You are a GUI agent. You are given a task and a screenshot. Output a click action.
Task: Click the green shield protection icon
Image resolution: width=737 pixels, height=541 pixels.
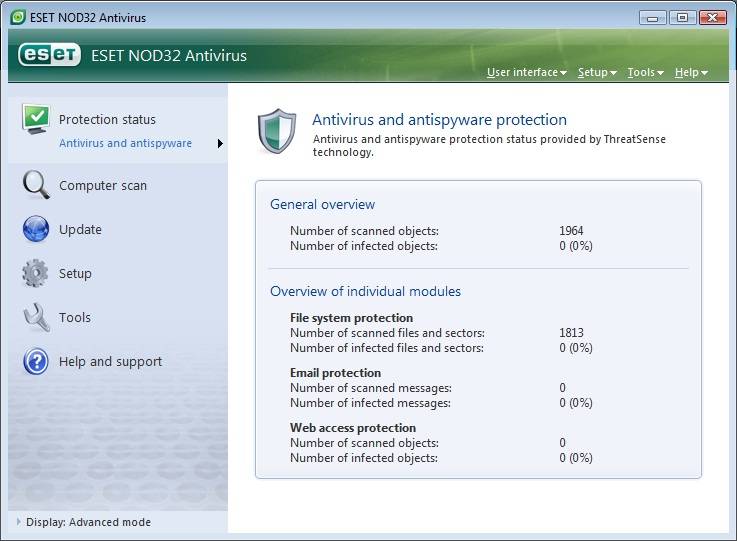tap(277, 131)
